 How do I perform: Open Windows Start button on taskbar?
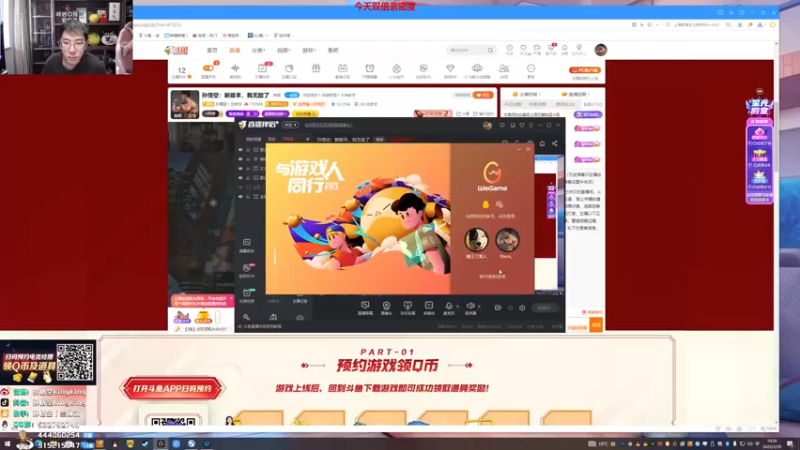click(7, 444)
